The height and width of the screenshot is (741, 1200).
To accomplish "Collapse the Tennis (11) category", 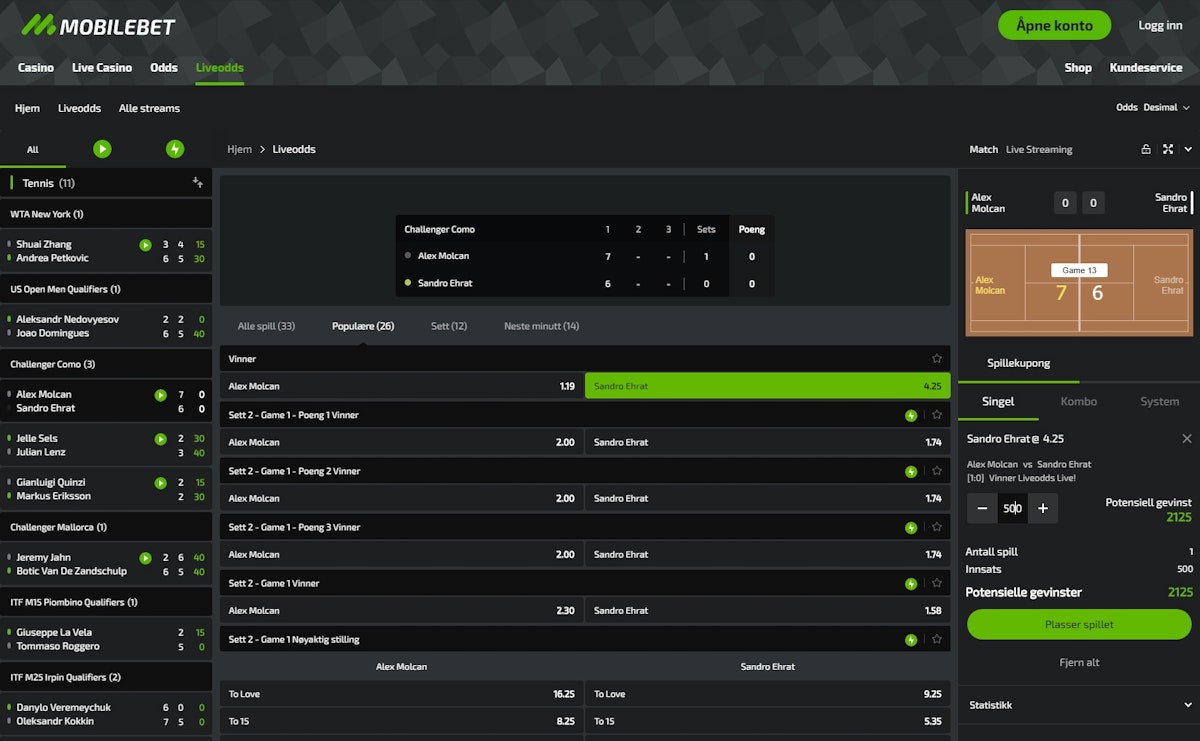I will [x=106, y=183].
